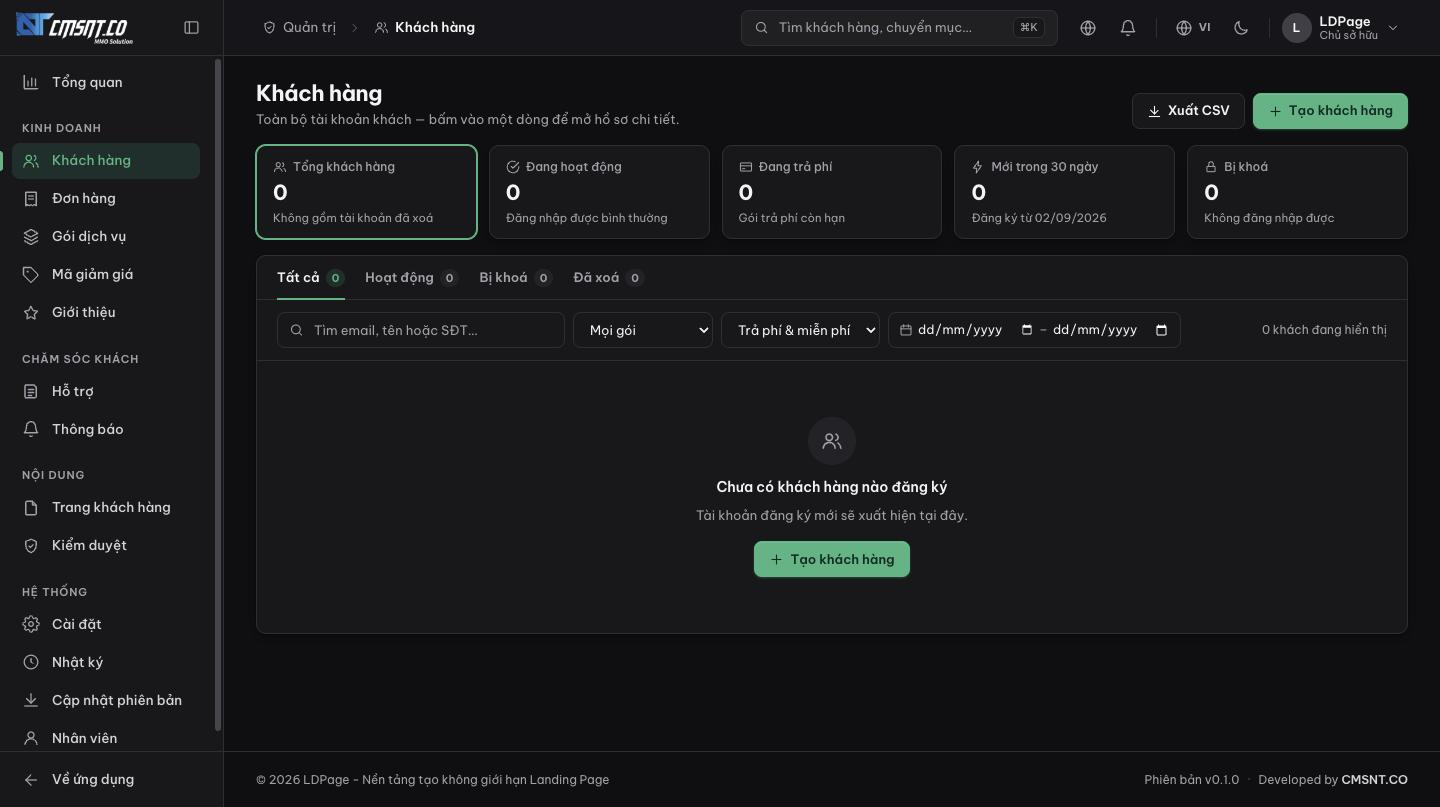
Task: Click the top 'Tạo khách hàng' button
Action: (x=1330, y=111)
